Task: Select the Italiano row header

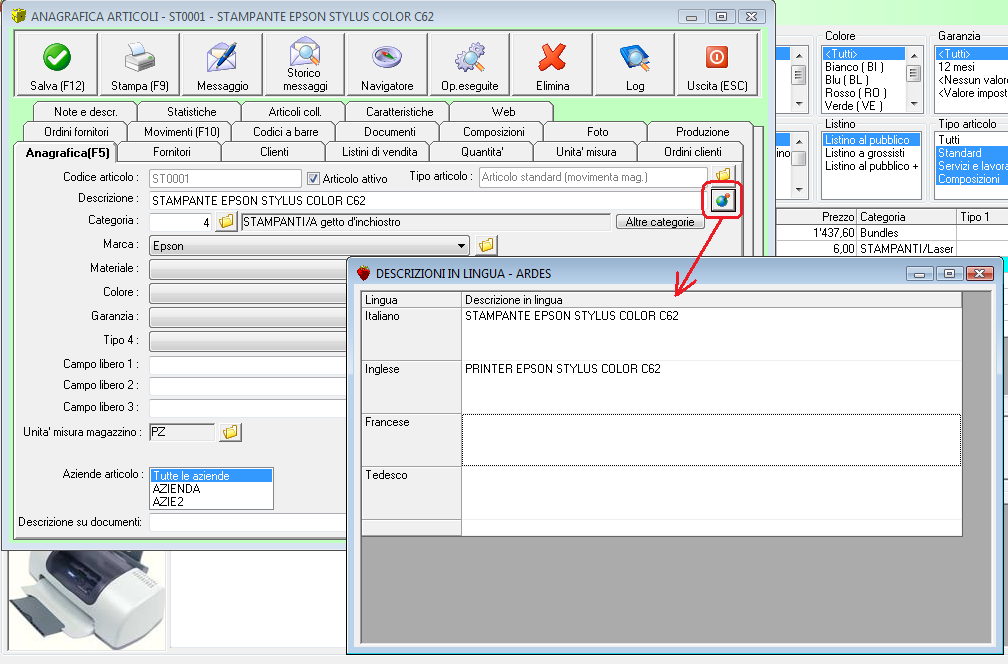Action: pos(411,334)
